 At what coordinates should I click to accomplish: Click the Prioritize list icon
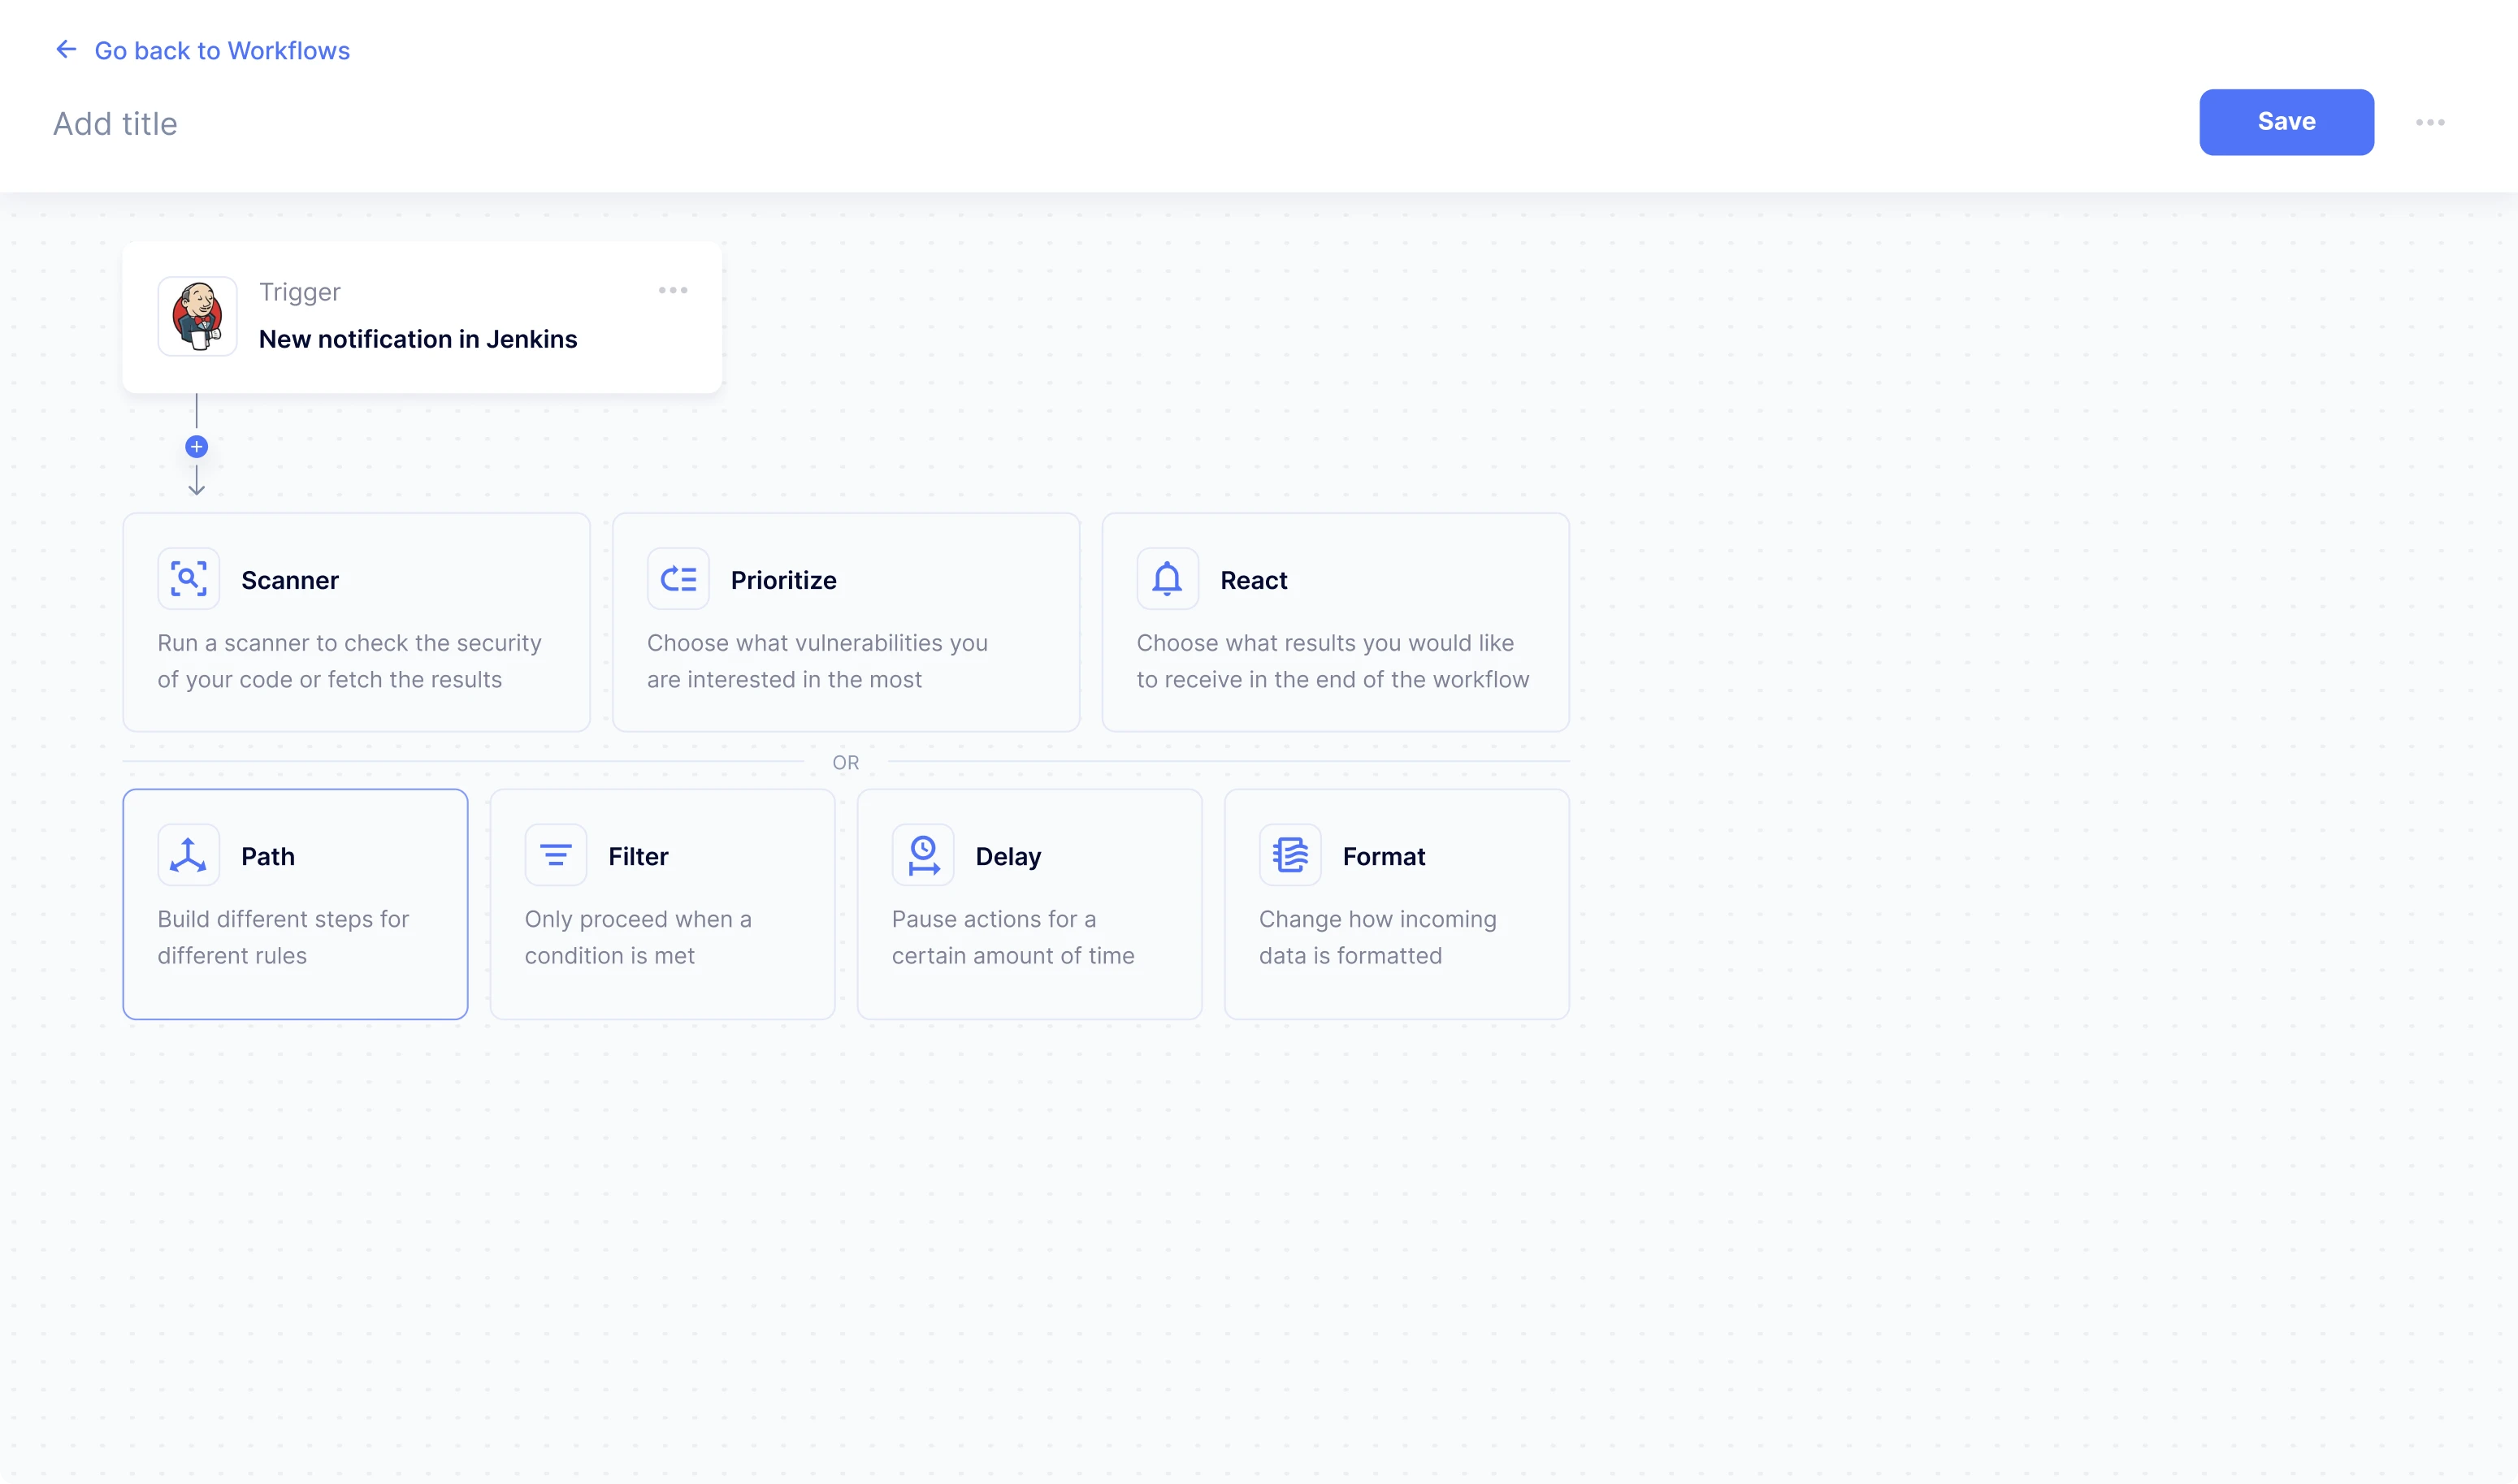point(678,578)
